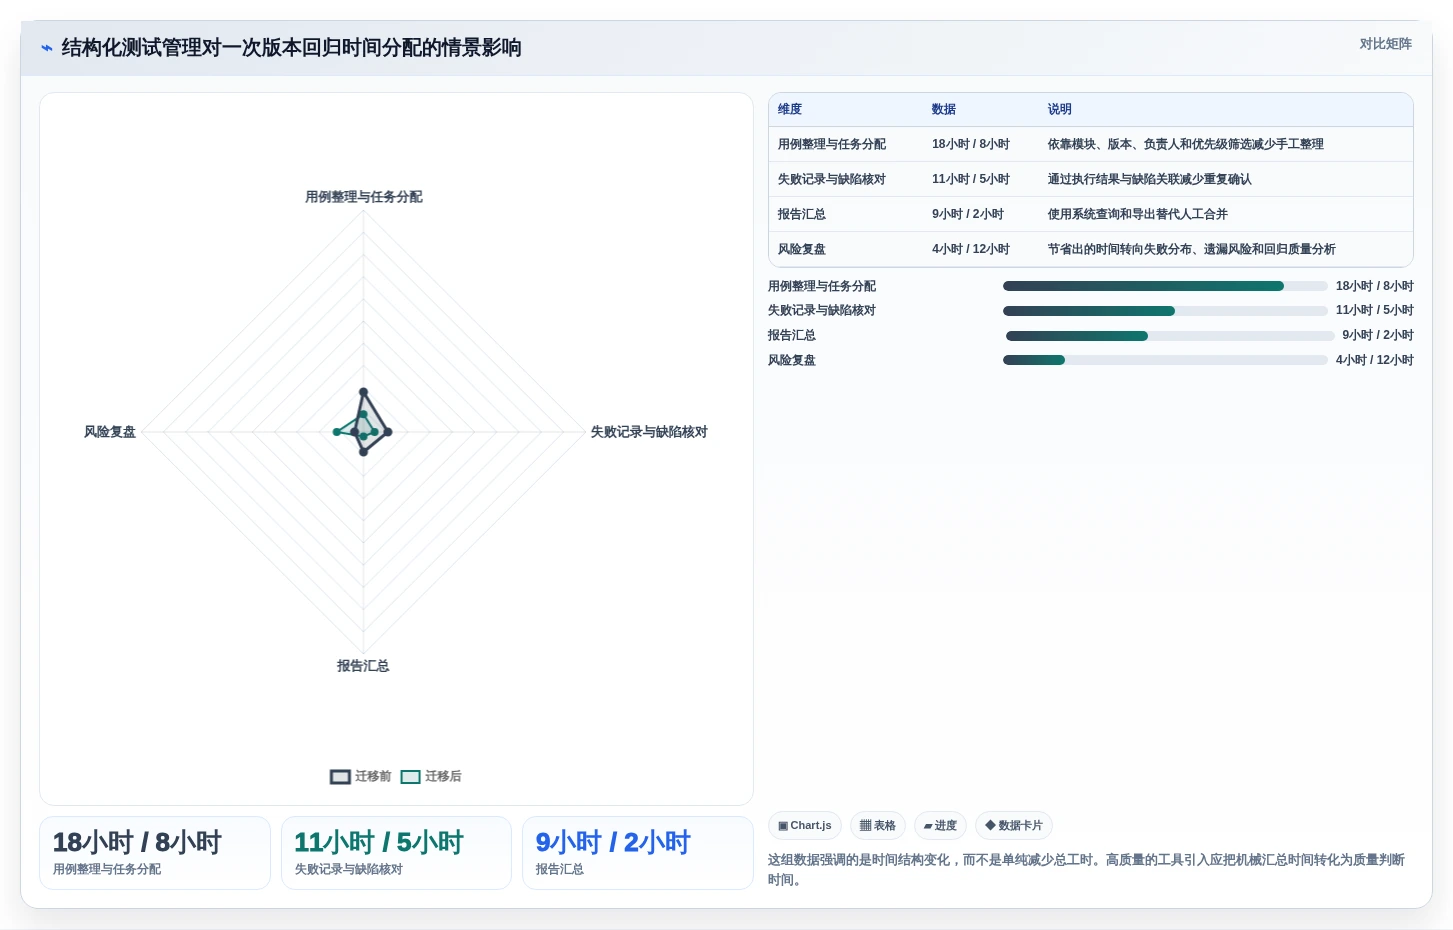1453x930 pixels.
Task: Click description 通过执行结果与缺陷关联减少重复确认
Action: pyautogui.click(x=1150, y=180)
